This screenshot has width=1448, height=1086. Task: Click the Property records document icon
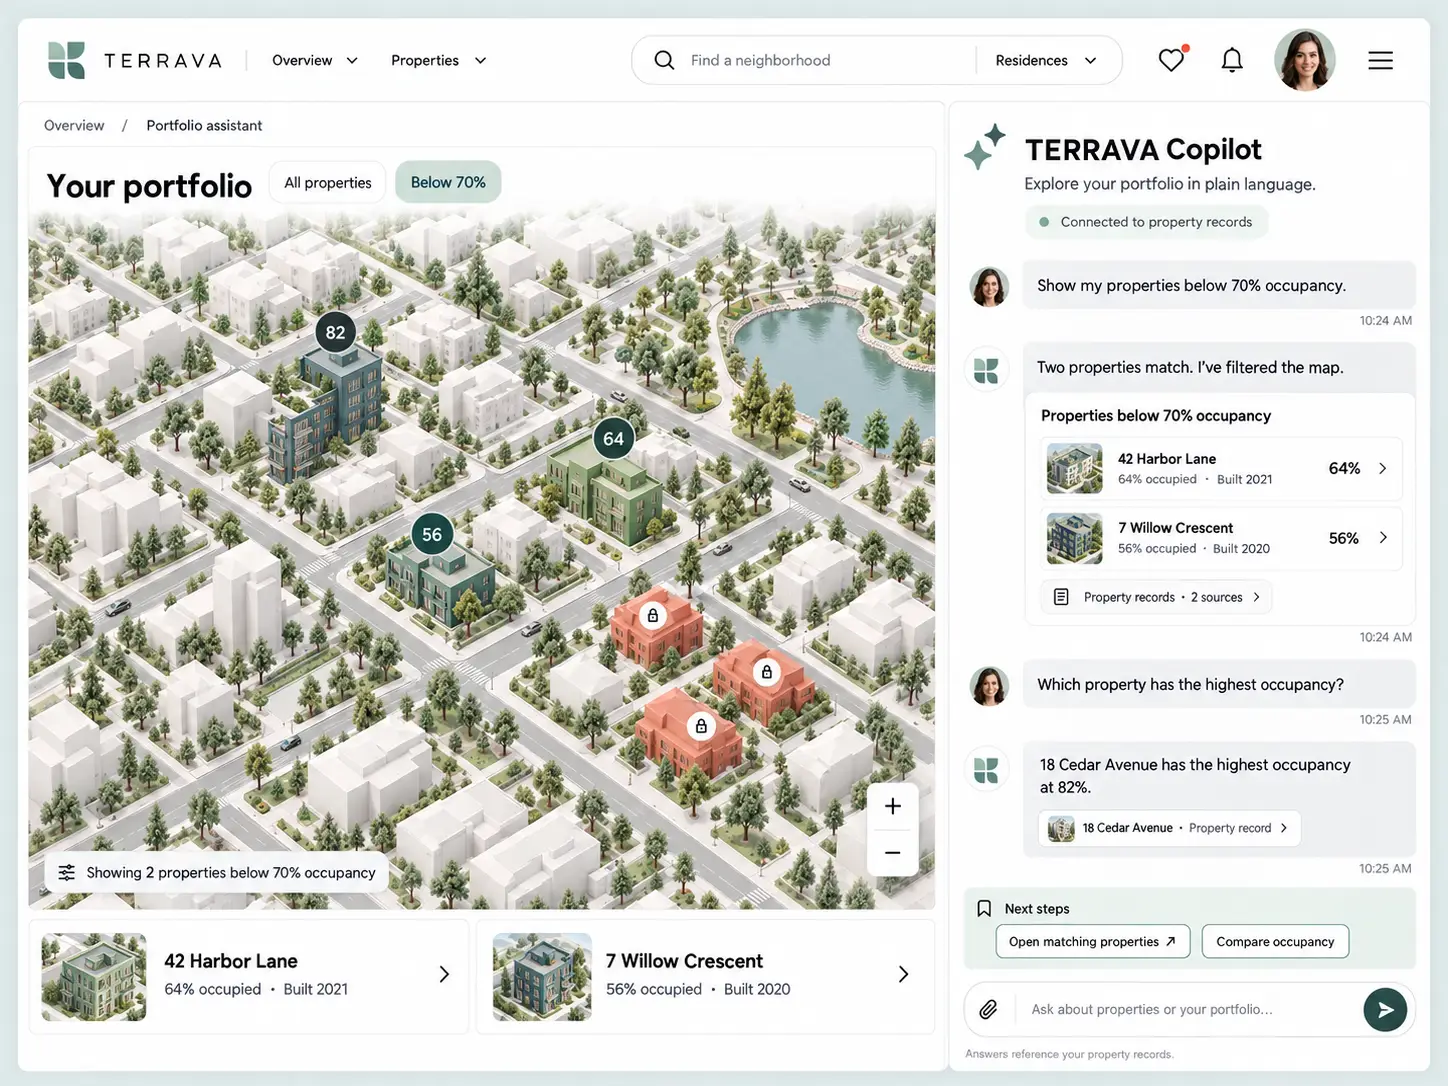tap(1061, 597)
